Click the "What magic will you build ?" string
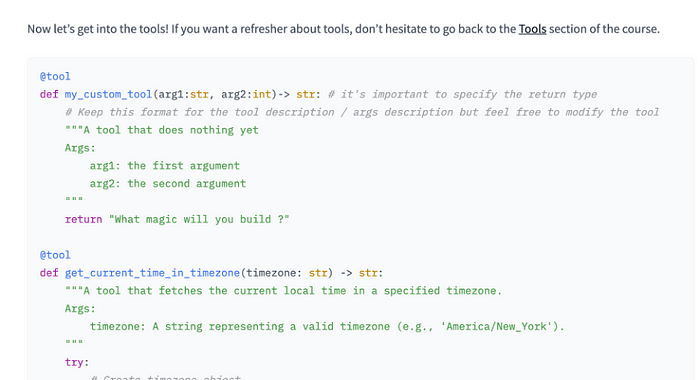This screenshot has height=380, width=700. [199, 219]
